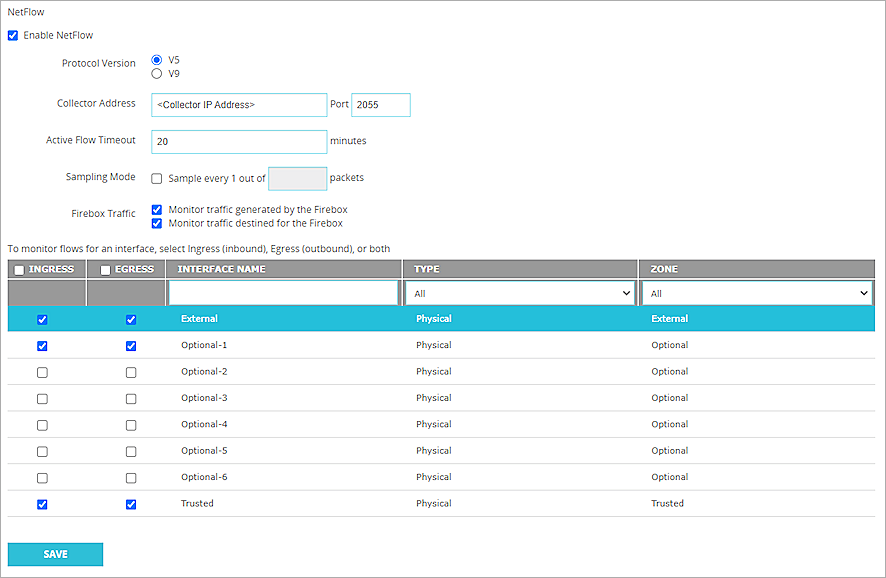The image size is (886, 578).
Task: Click the Interface Name filter box
Action: [284, 293]
